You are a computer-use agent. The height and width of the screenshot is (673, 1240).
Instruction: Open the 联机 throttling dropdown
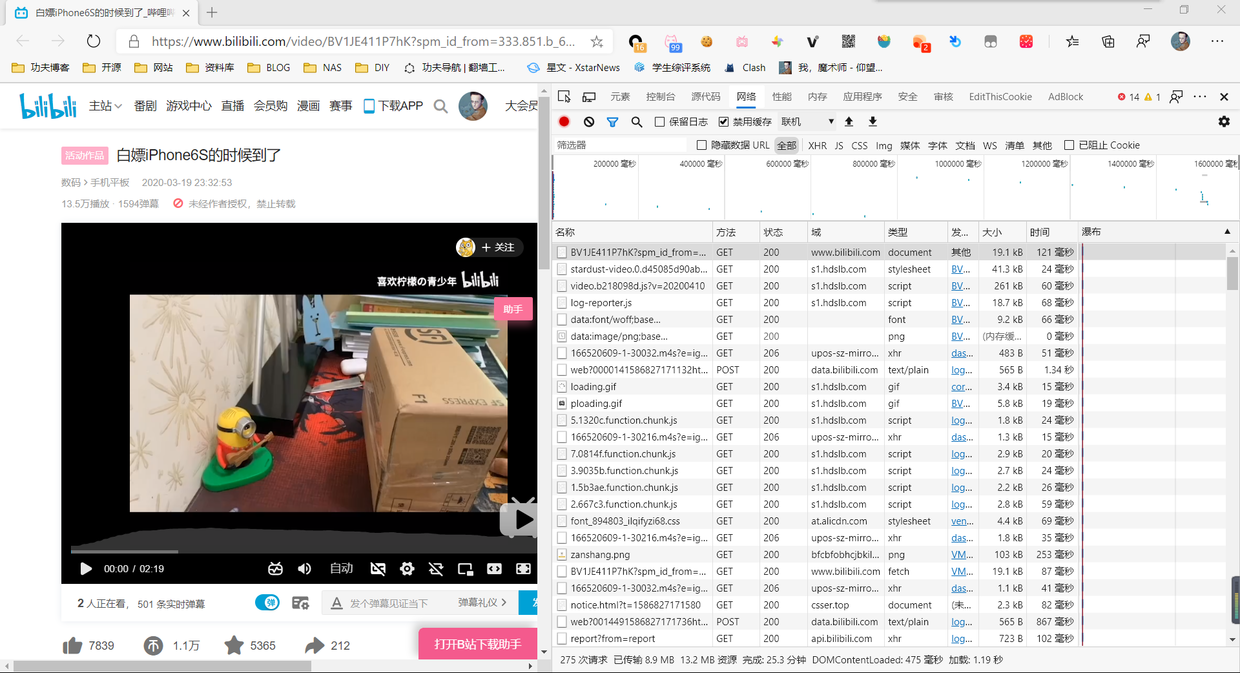pyautogui.click(x=807, y=122)
